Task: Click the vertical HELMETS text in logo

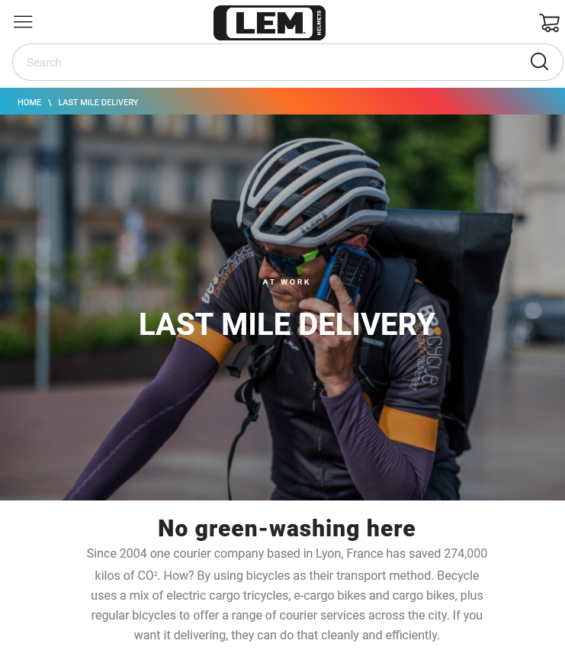Action: click(x=319, y=23)
